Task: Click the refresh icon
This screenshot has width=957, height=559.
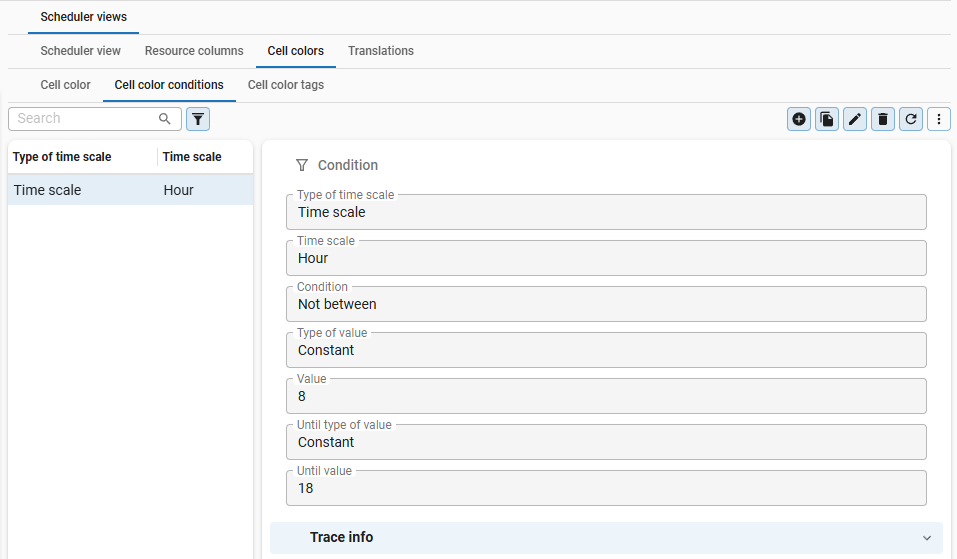Action: 911,119
